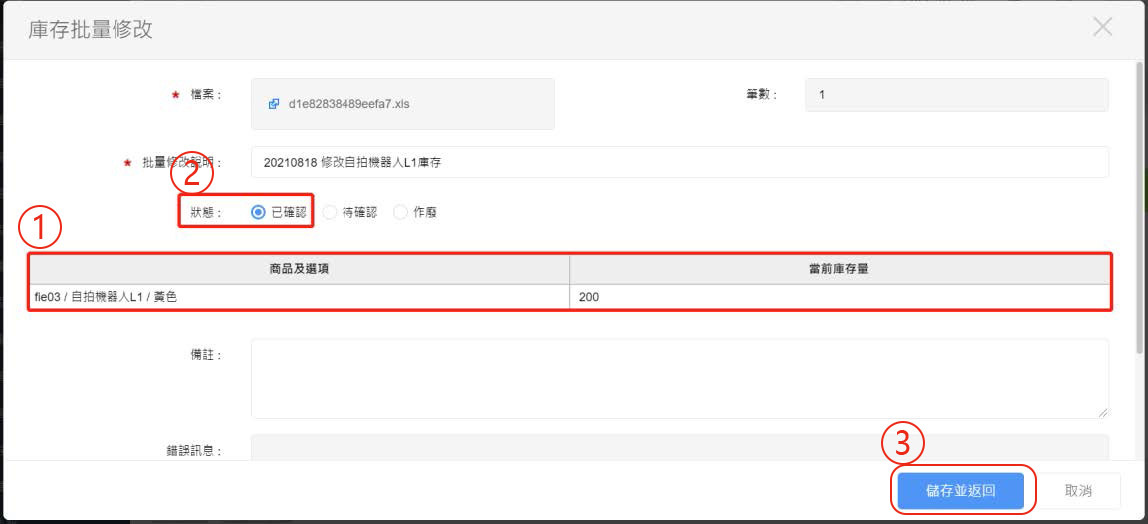The width and height of the screenshot is (1148, 524).
Task: Click the 庫存批量修改 dialog title
Action: pyautogui.click(x=91, y=29)
